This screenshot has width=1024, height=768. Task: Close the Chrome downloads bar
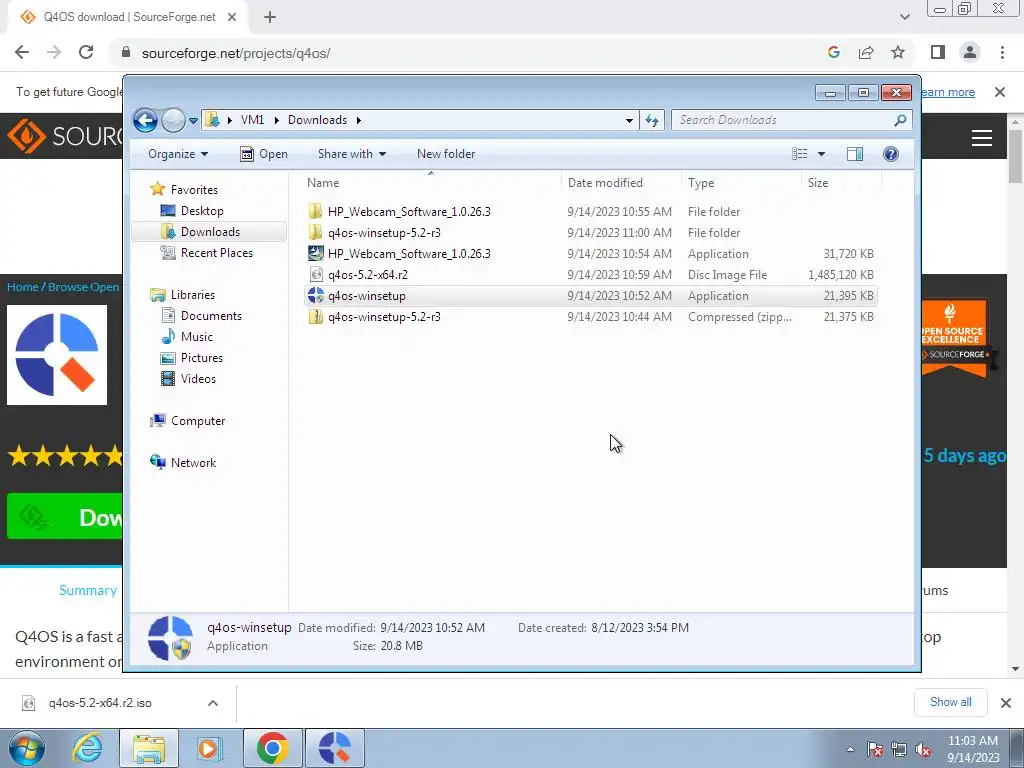point(1006,703)
